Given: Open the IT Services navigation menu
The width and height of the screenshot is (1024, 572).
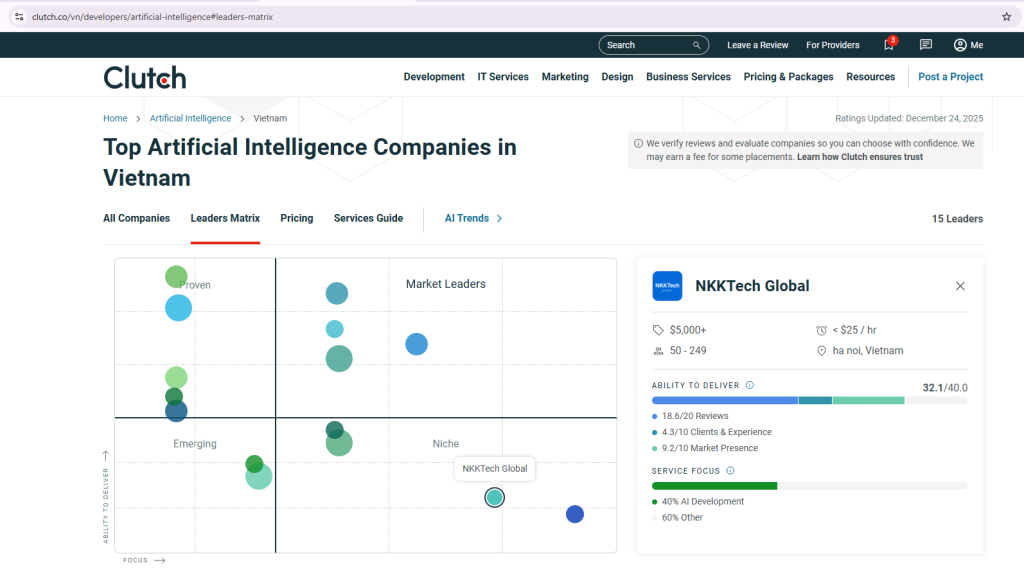Looking at the screenshot, I should (x=503, y=77).
